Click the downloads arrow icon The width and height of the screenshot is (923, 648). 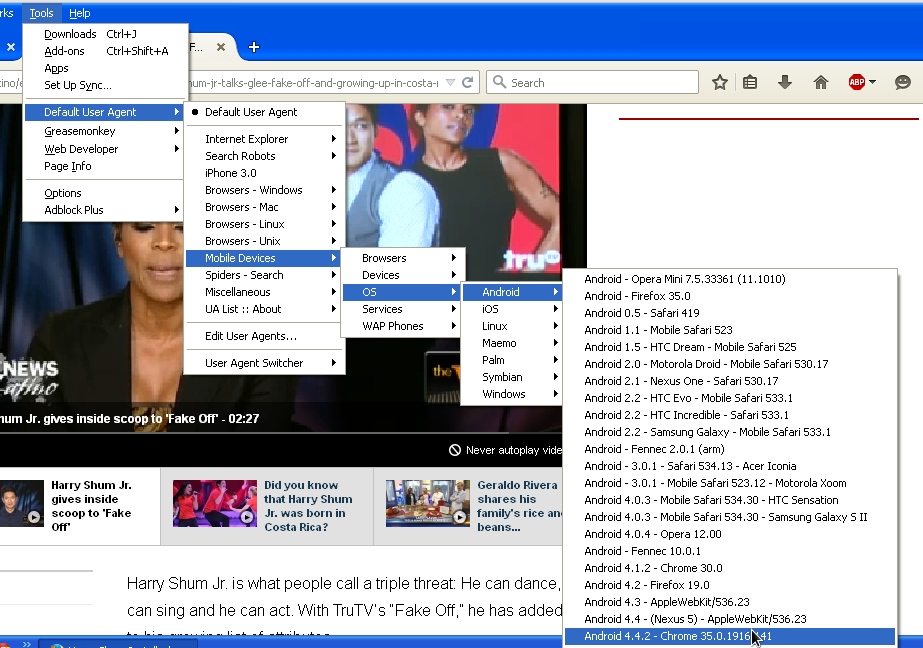click(785, 83)
